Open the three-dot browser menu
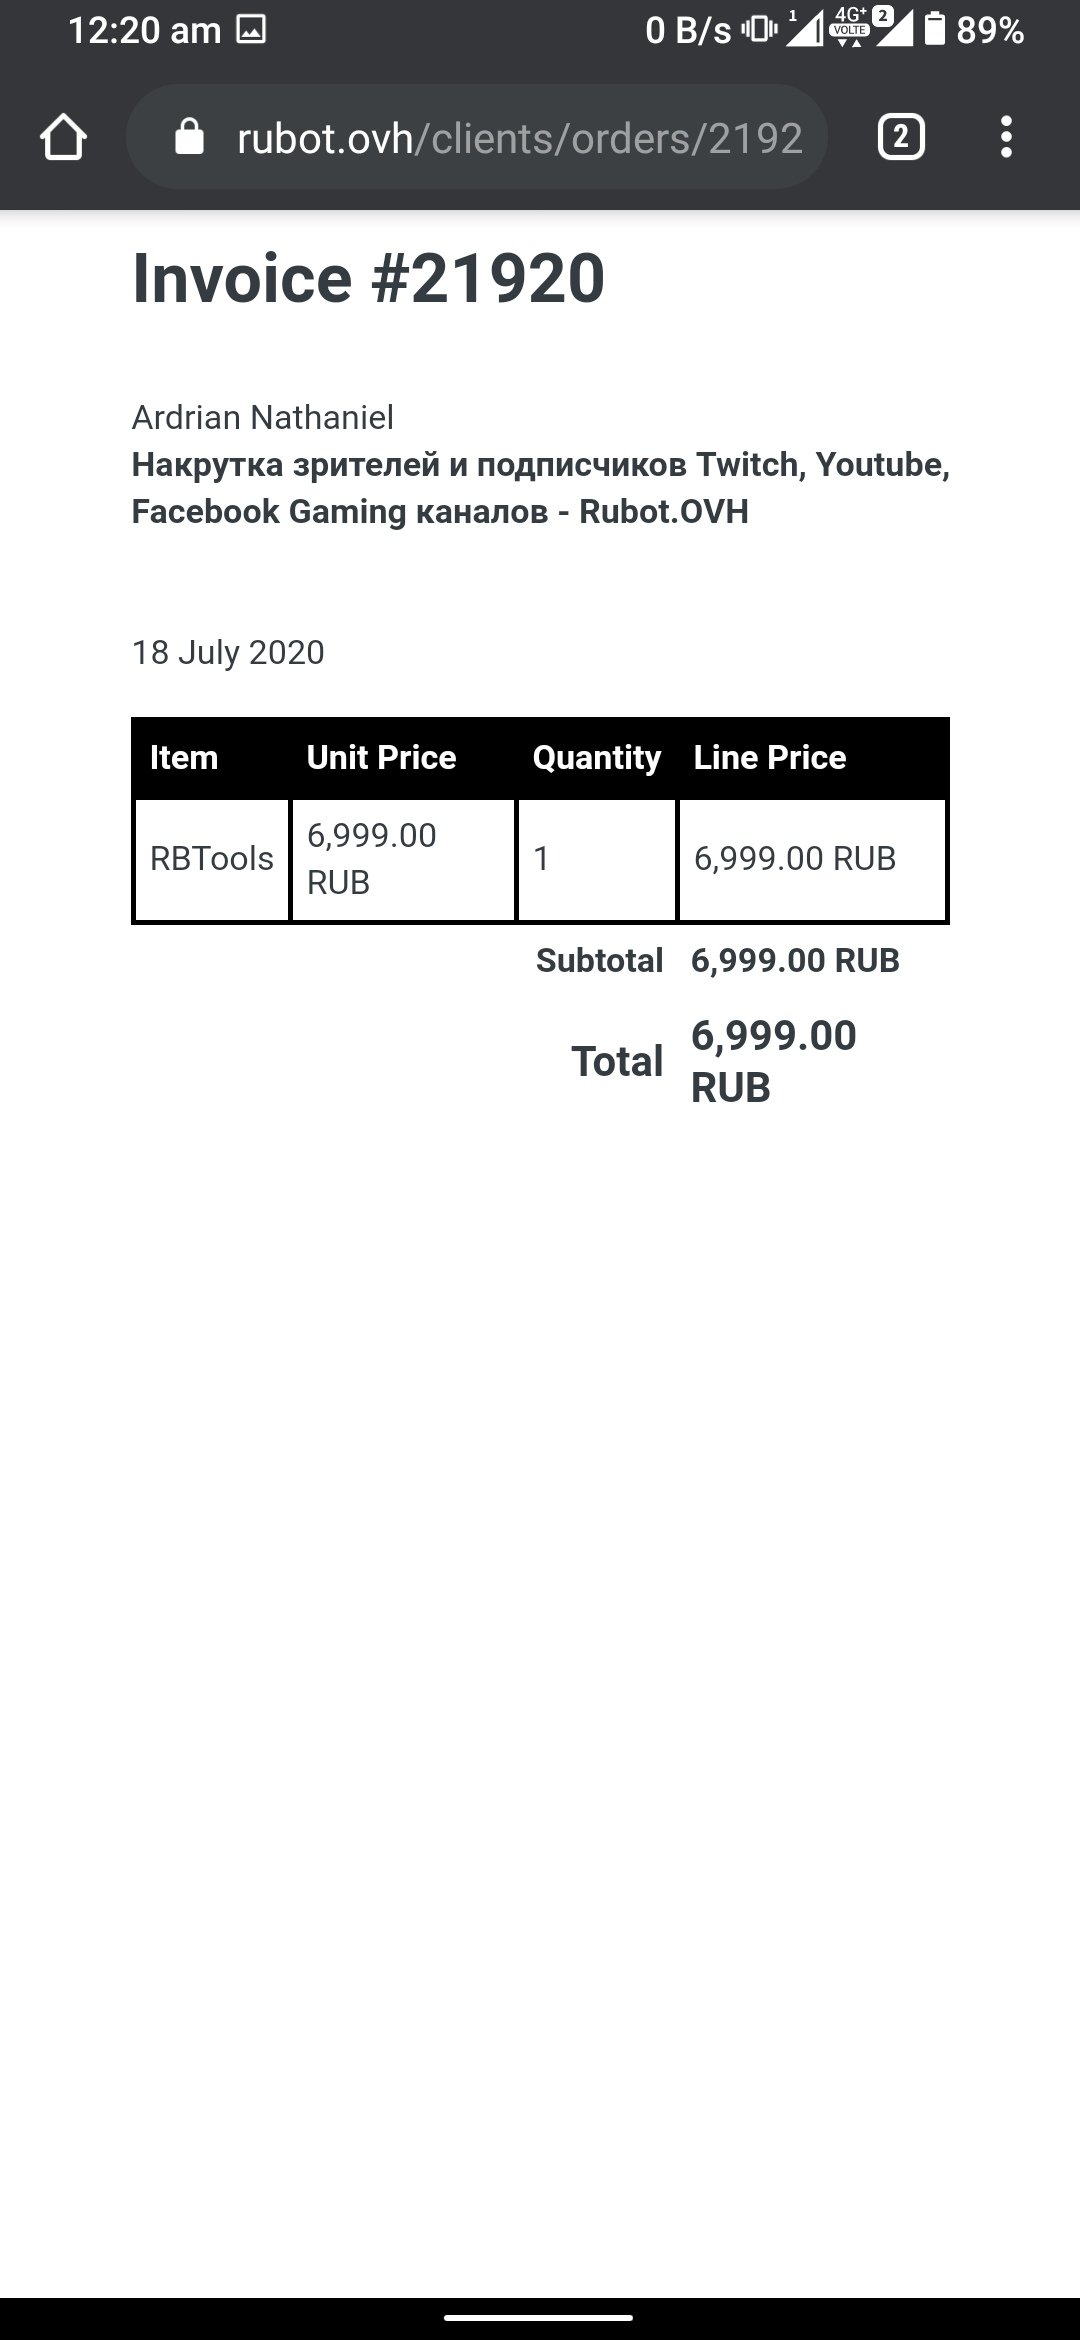 point(1006,137)
